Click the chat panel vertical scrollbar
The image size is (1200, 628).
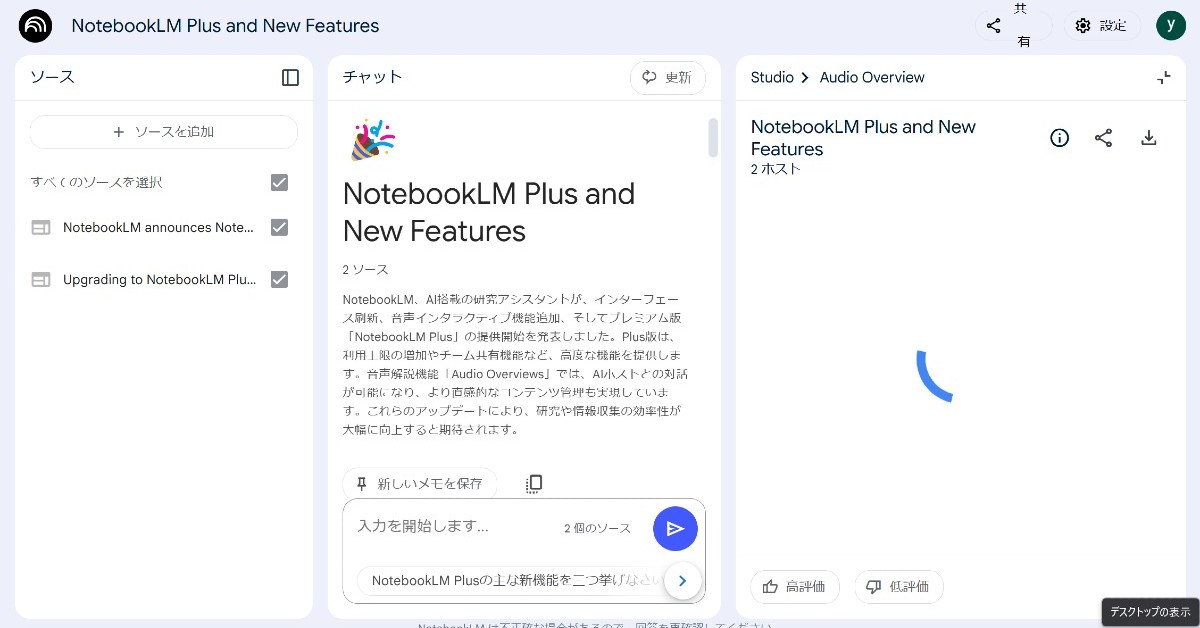point(713,138)
